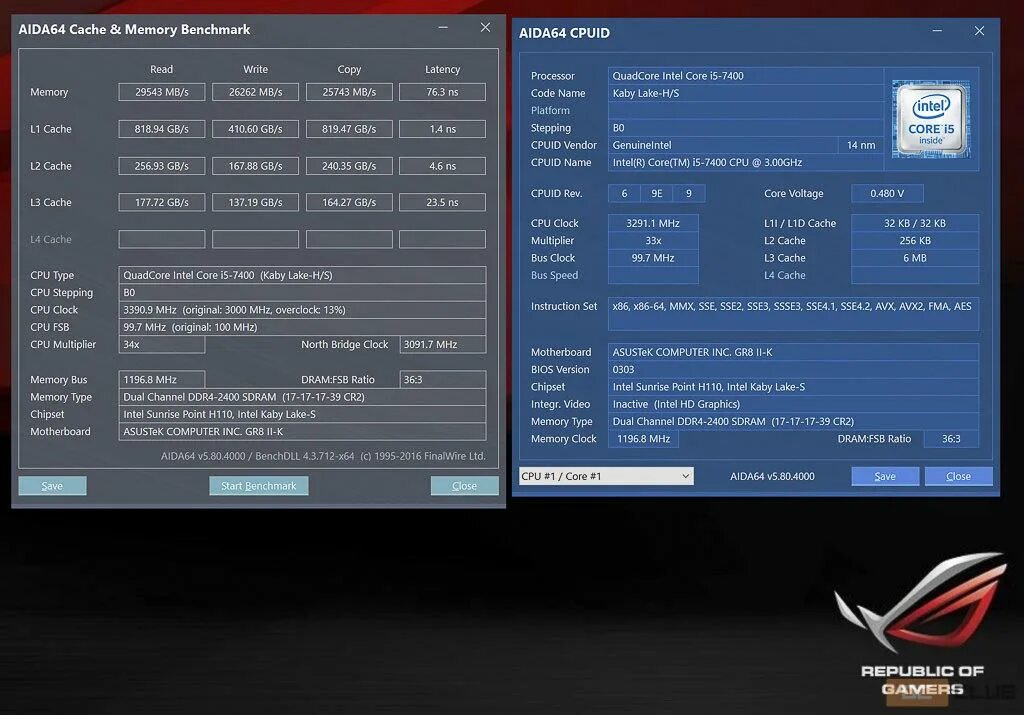Click L2 Cache read value 256.93 GB/s

tap(162, 166)
